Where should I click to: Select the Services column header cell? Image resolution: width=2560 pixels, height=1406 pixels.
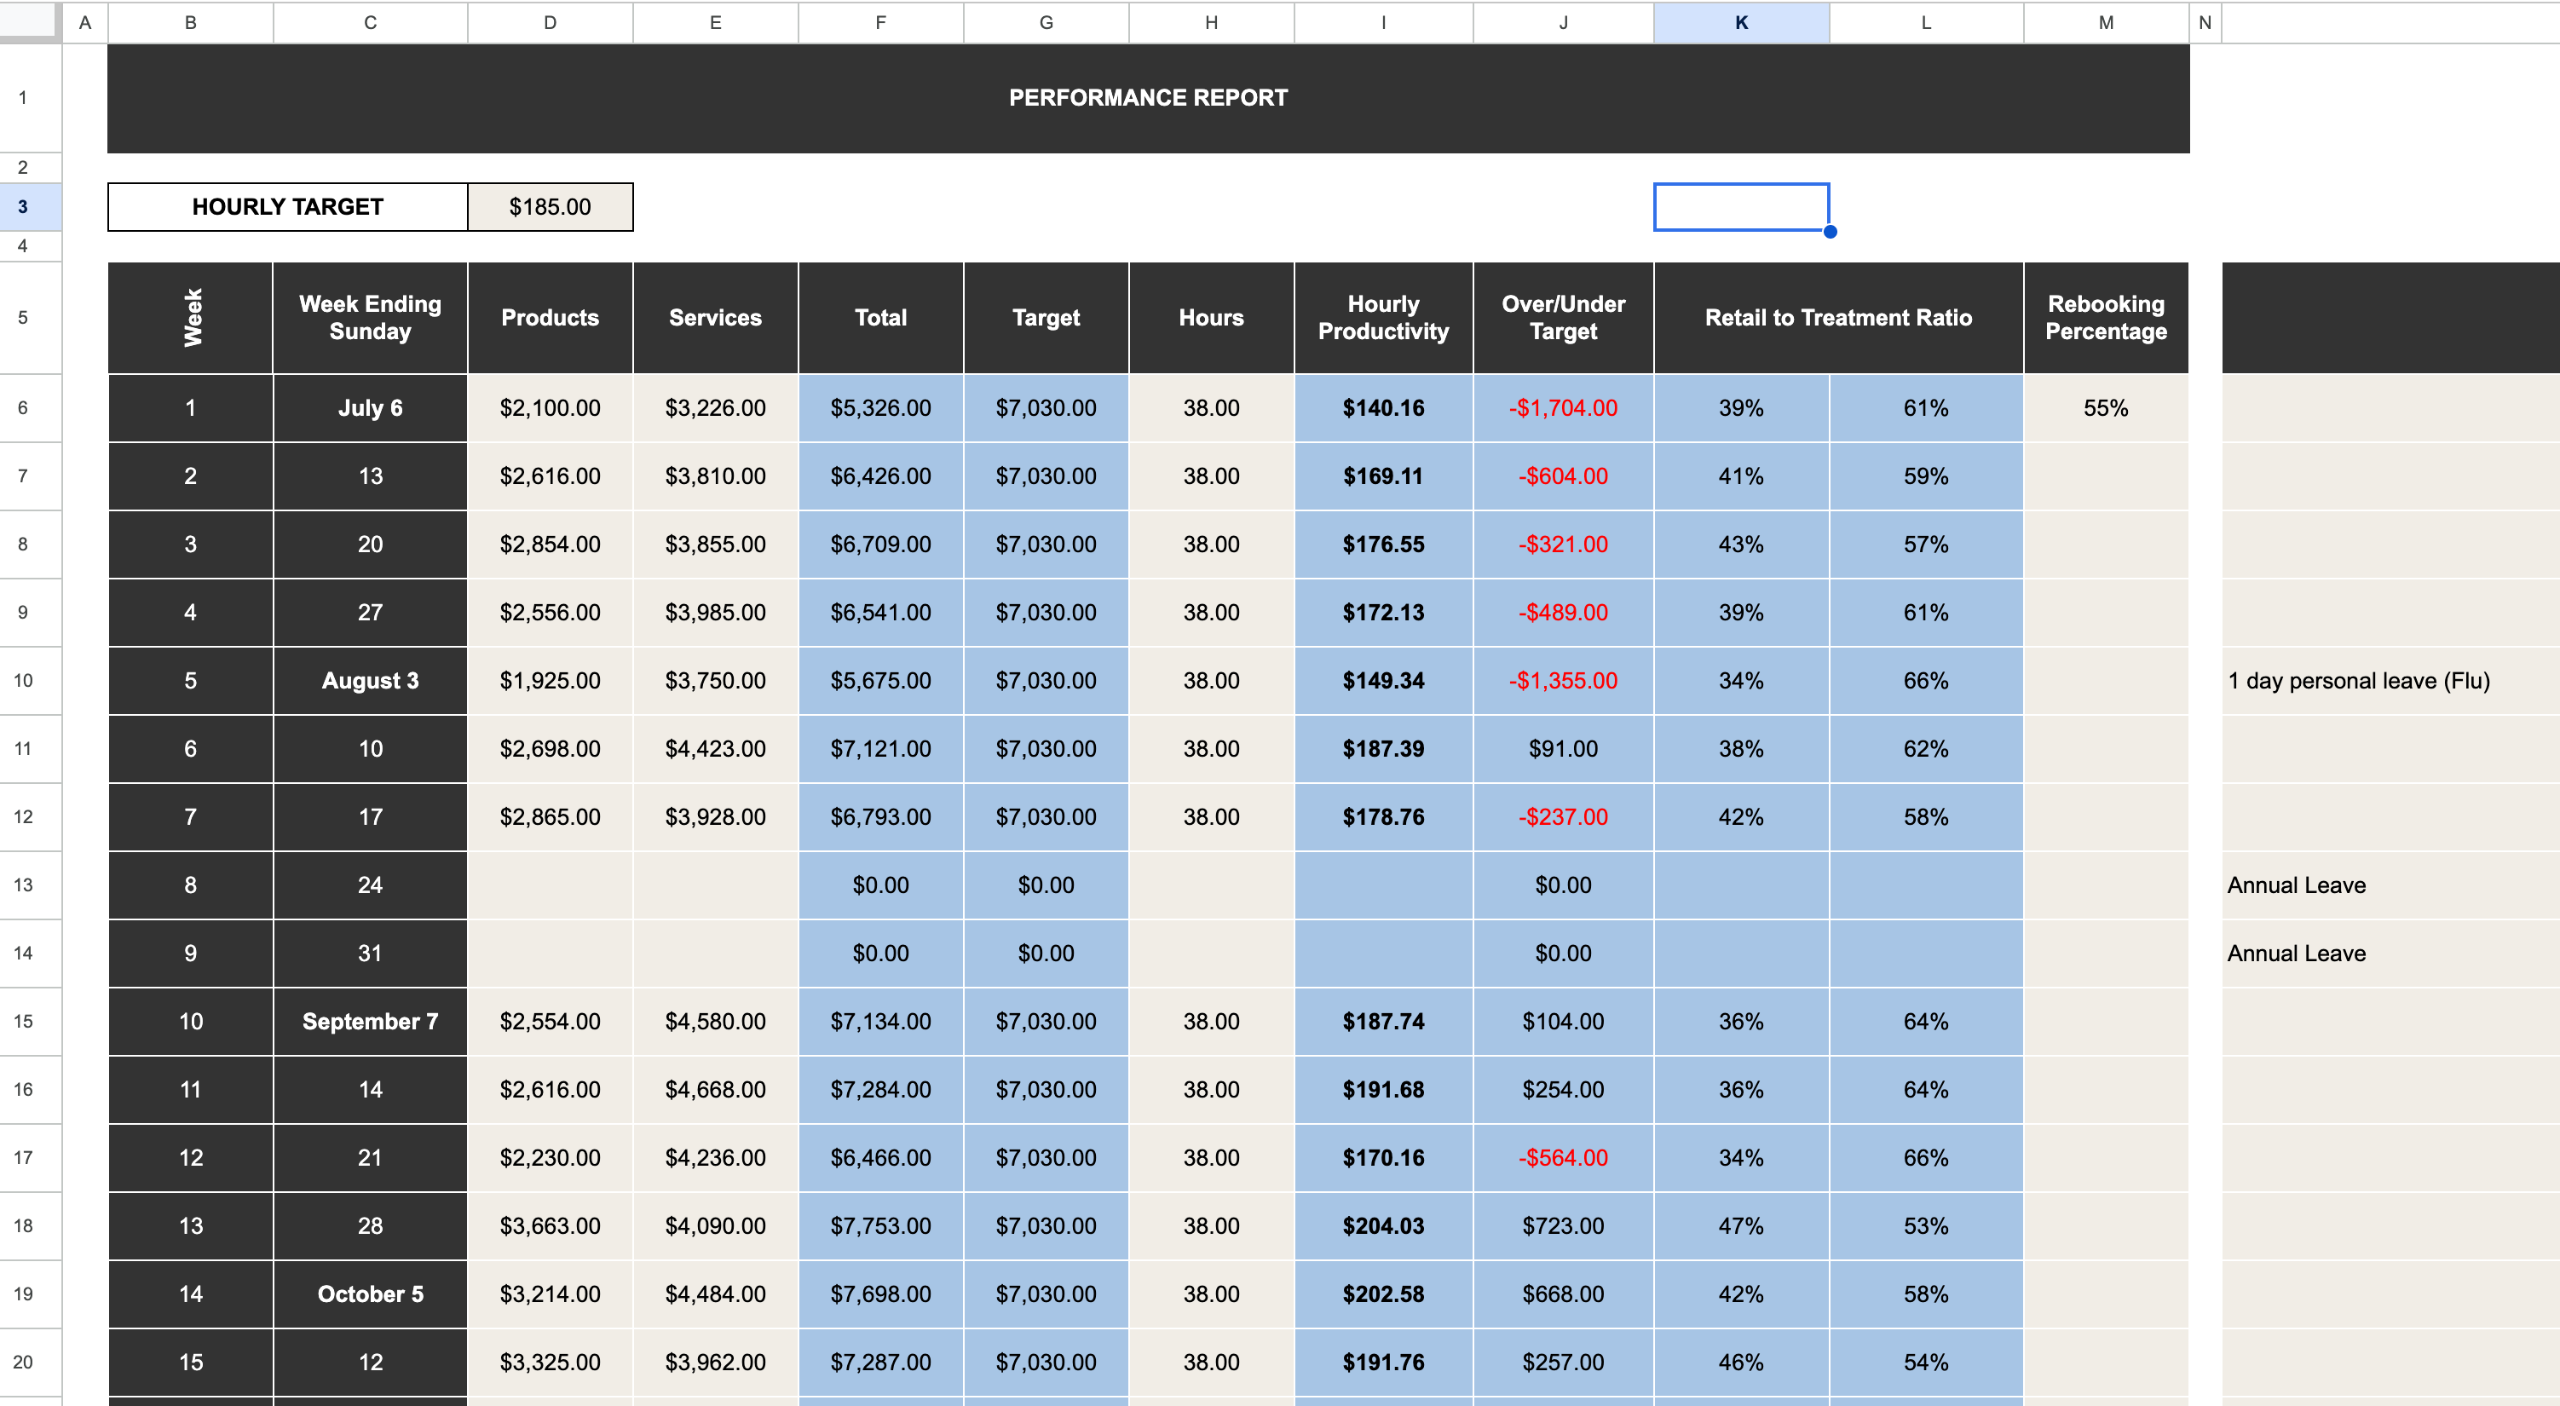(x=715, y=318)
